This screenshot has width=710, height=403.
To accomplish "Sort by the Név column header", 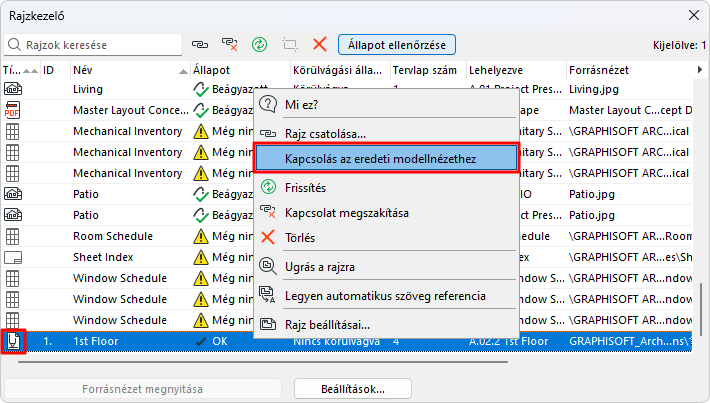I will (130, 70).
